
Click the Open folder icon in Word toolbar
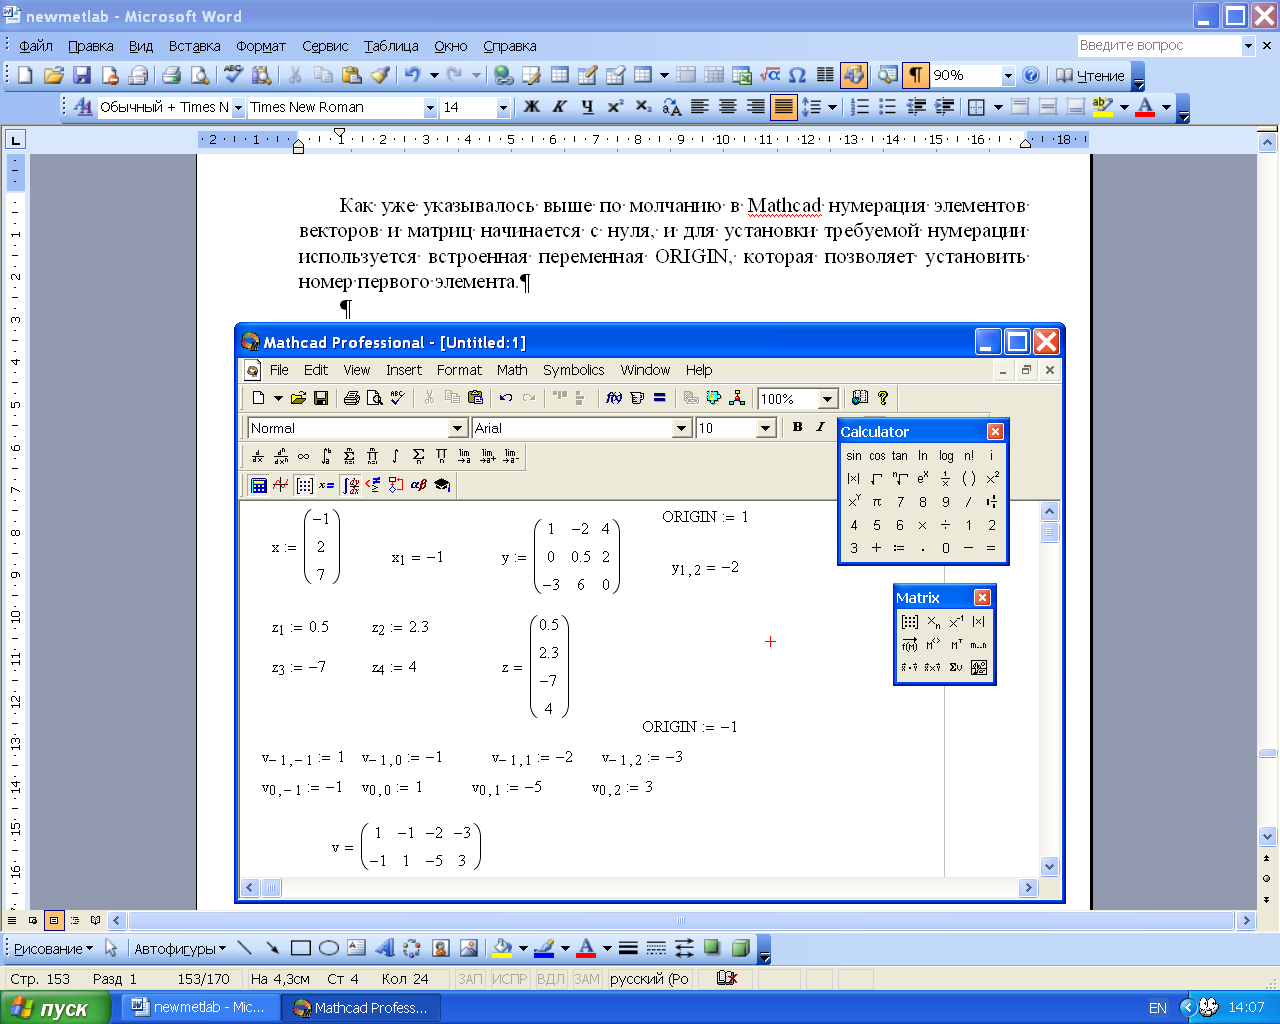(53, 75)
